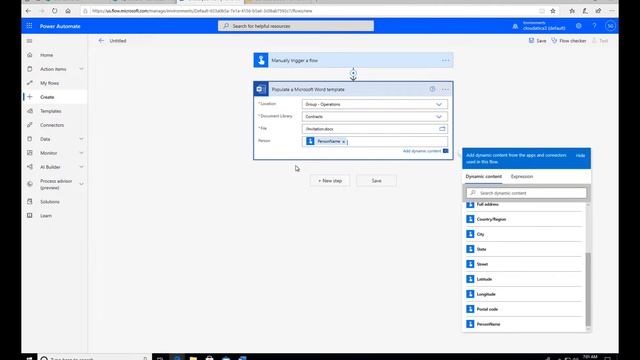The height and width of the screenshot is (360, 640).
Task: Click the file picker folder icon
Action: click(442, 129)
